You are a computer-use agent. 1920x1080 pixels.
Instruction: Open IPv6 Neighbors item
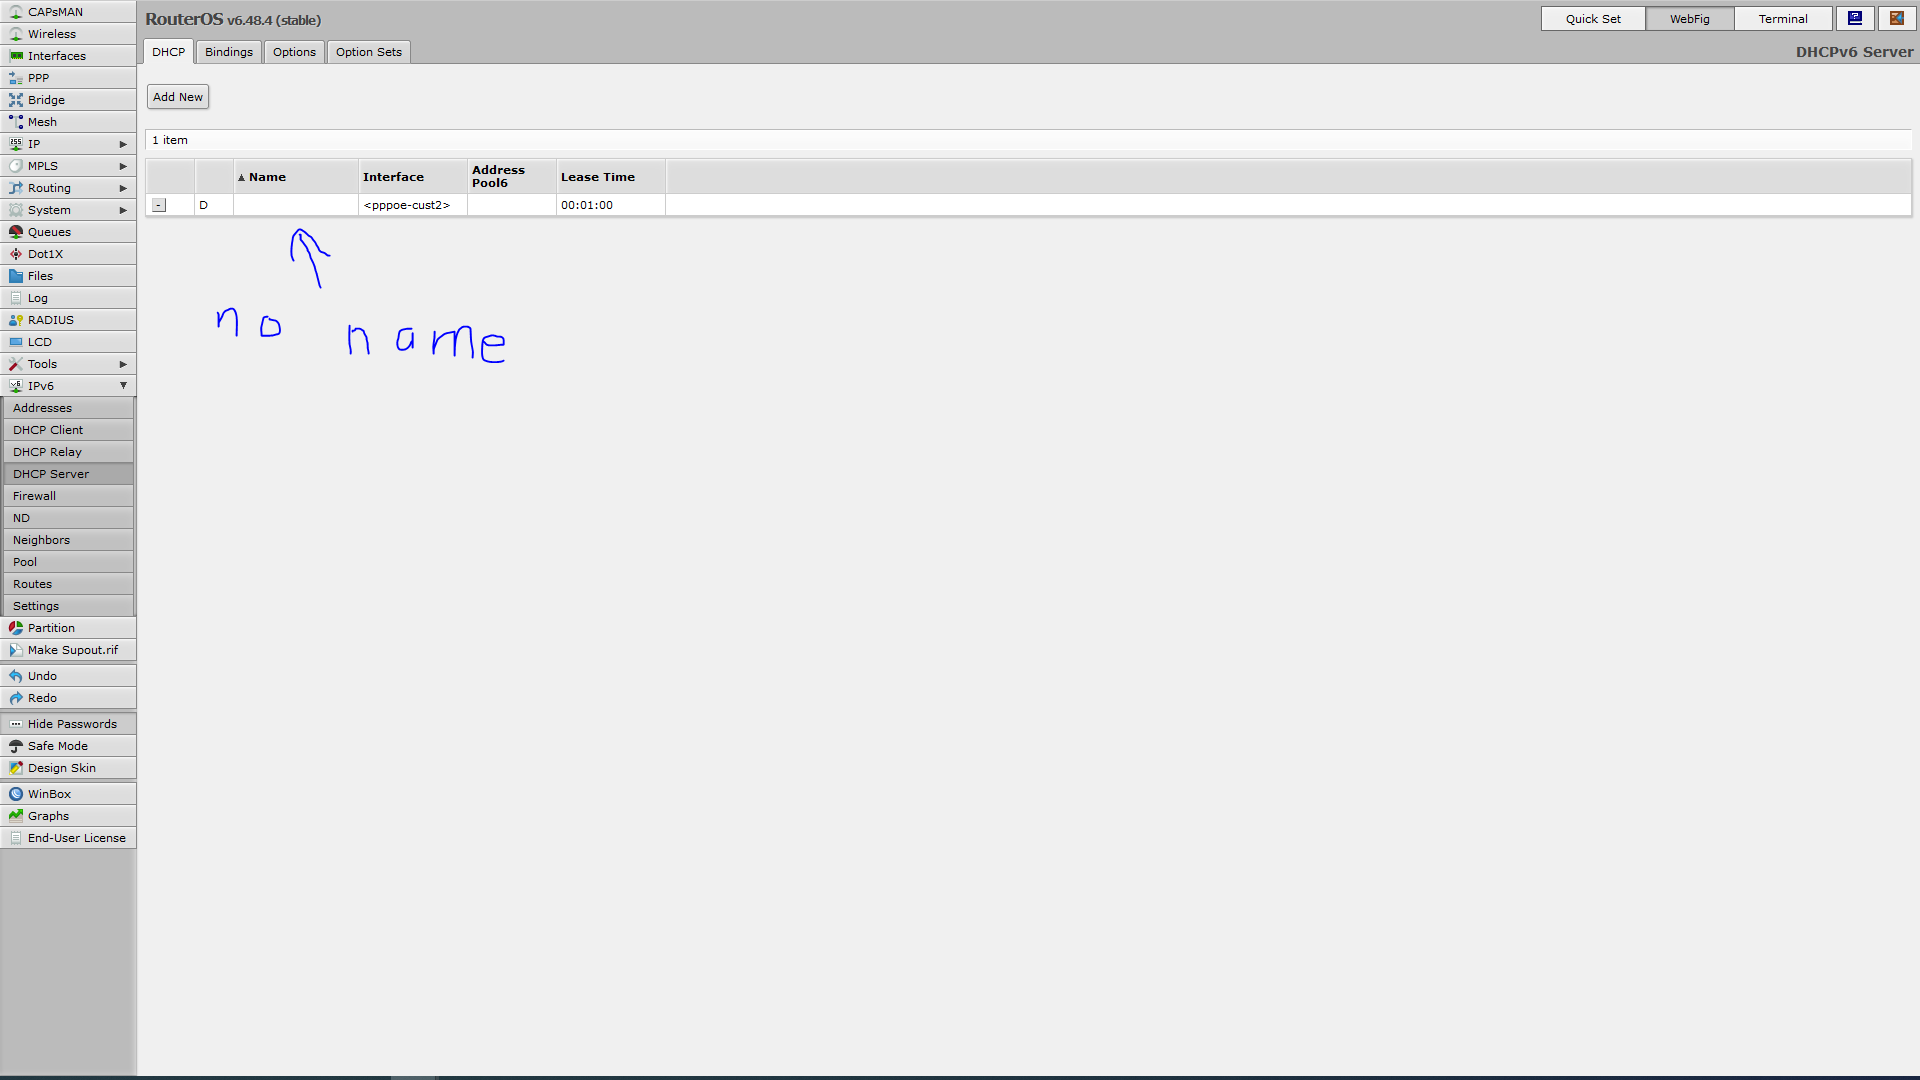68,540
